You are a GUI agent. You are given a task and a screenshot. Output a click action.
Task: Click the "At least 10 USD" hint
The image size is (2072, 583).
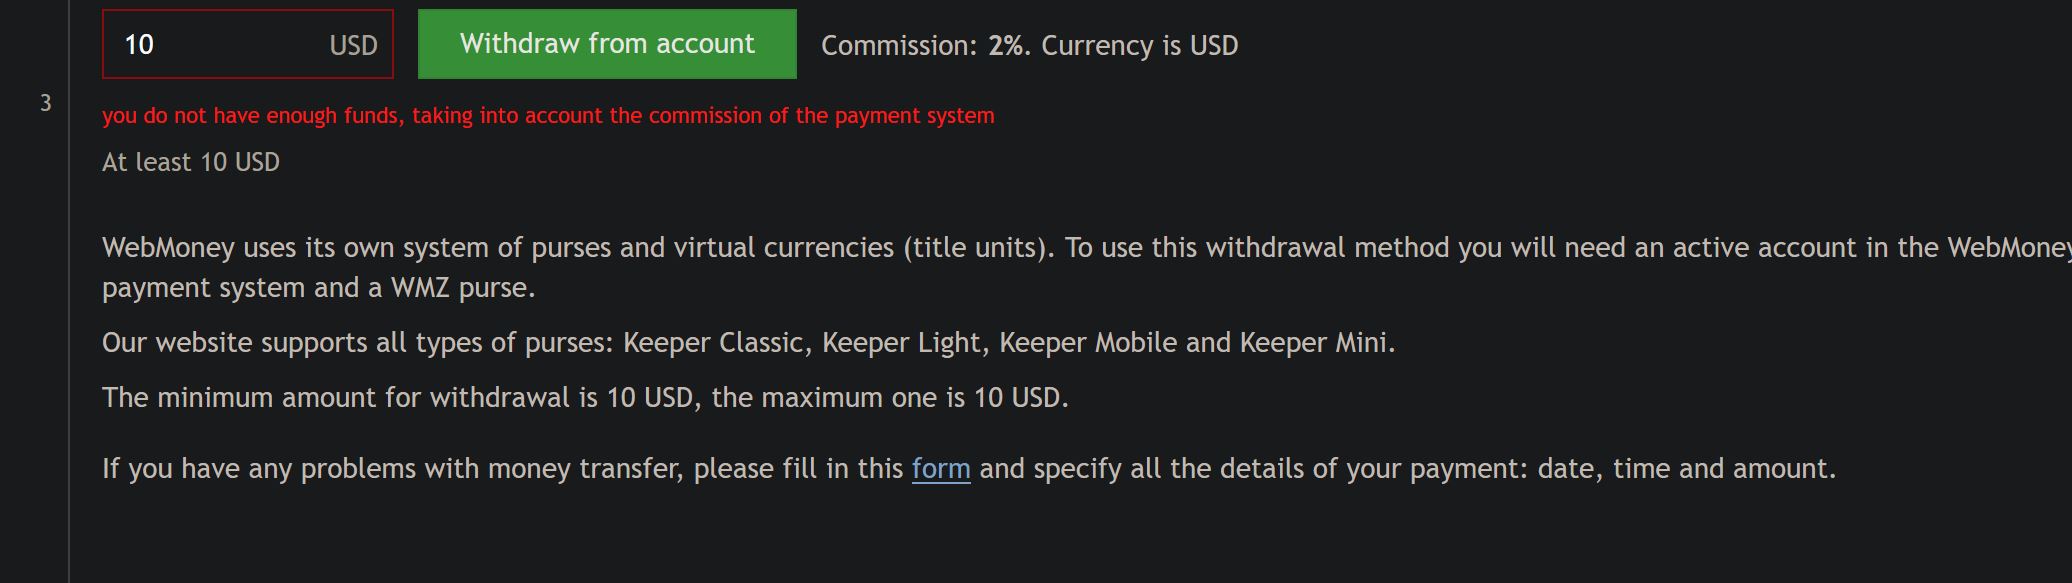[x=191, y=162]
